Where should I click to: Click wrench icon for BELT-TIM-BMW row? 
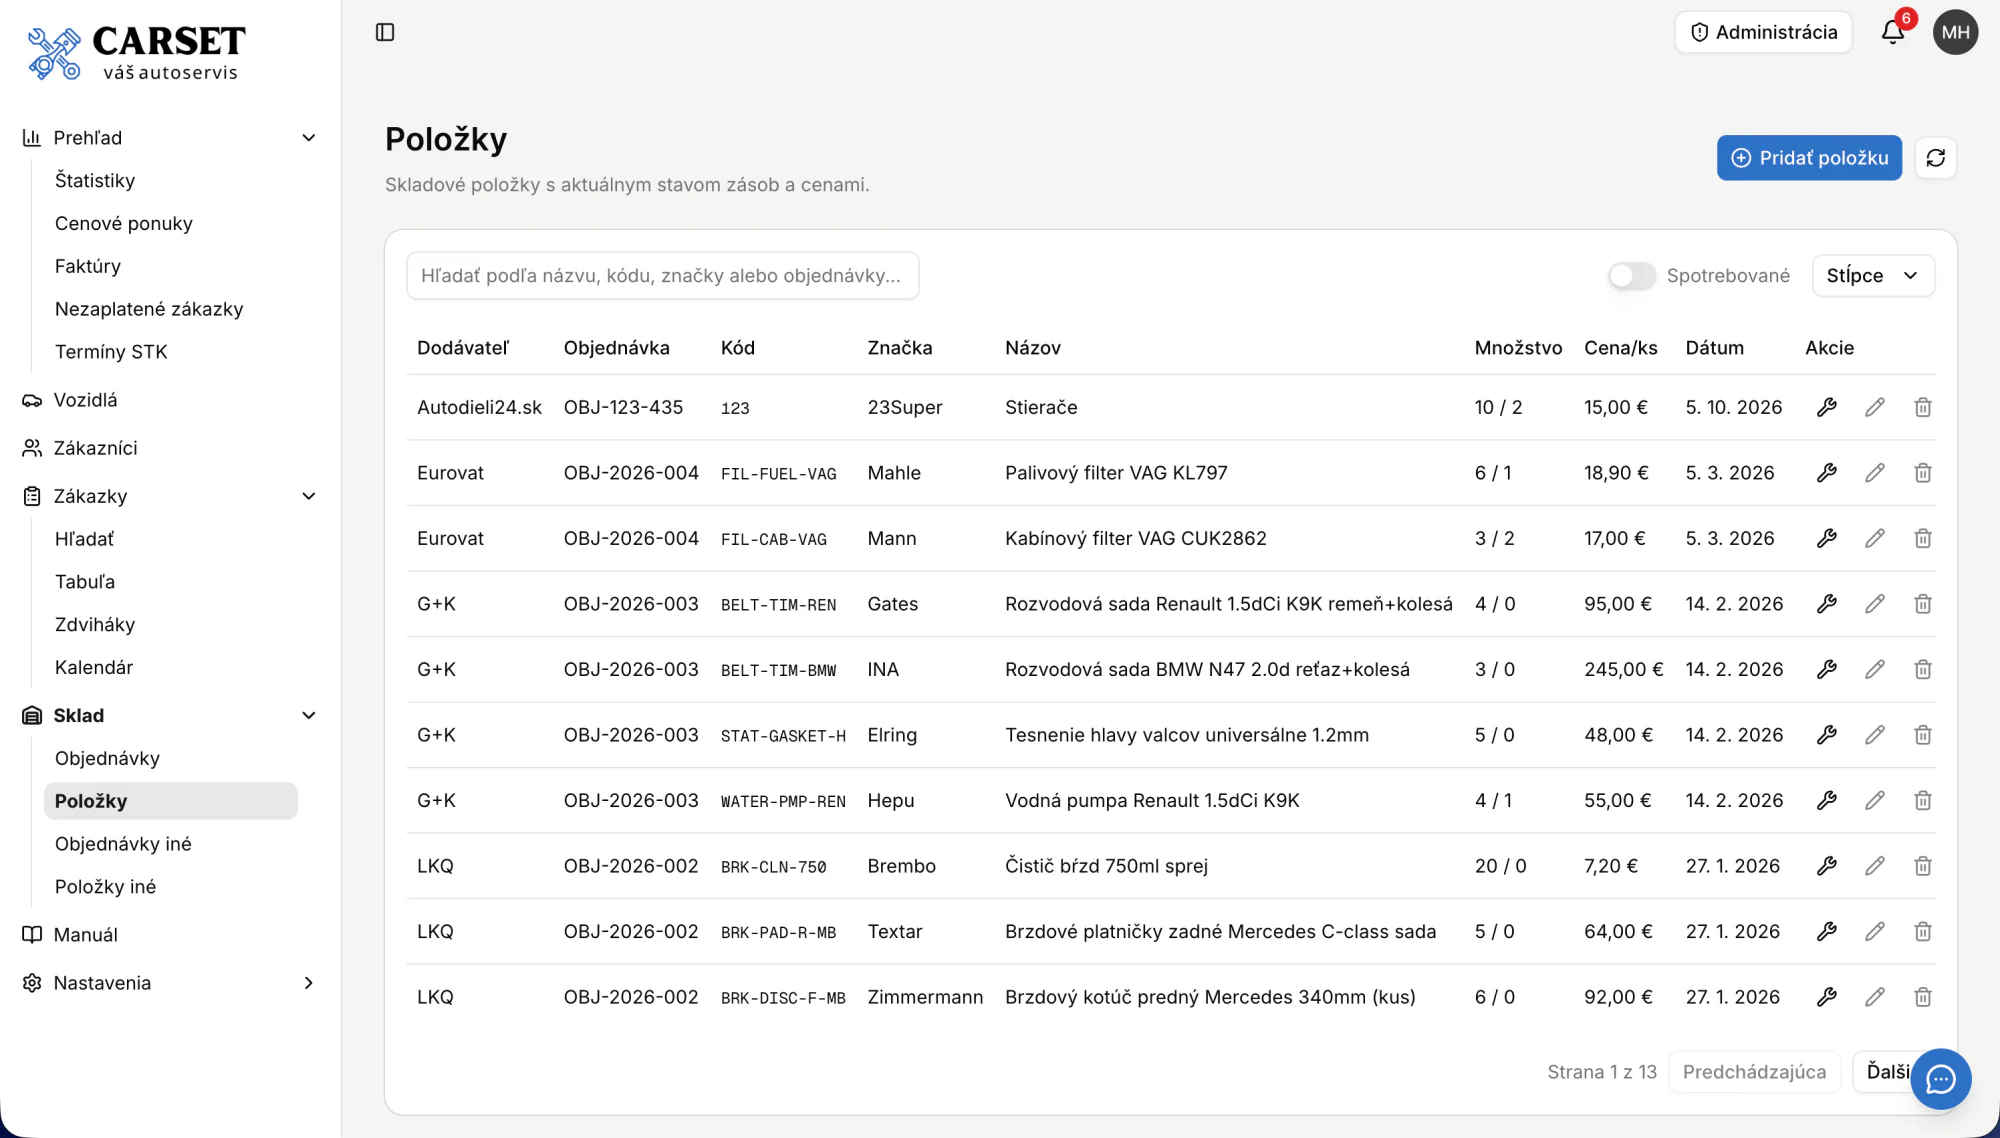point(1827,669)
